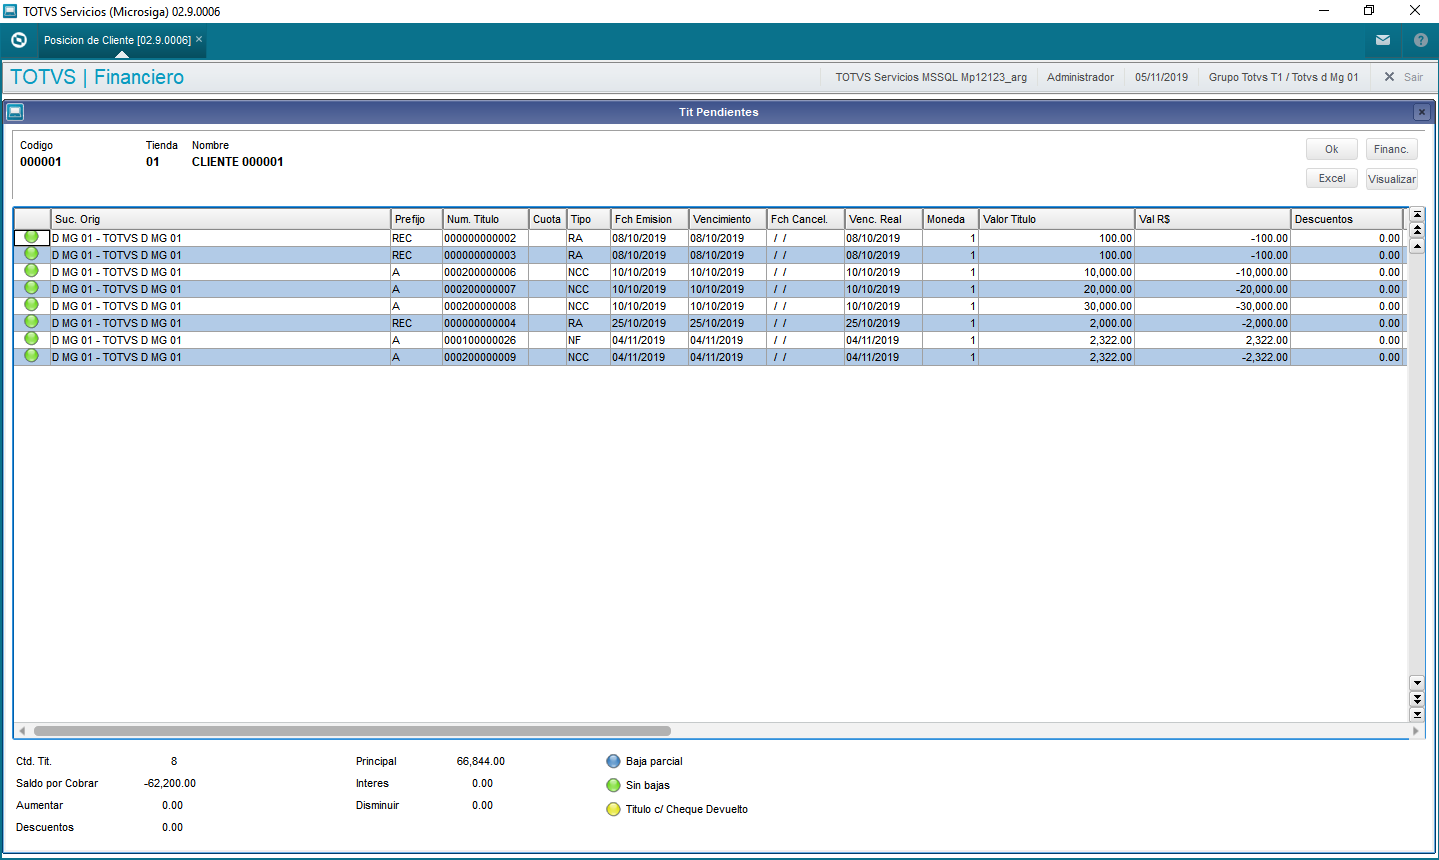Export using the Excel button
Screen dimensions: 1439x860
(x=1332, y=178)
